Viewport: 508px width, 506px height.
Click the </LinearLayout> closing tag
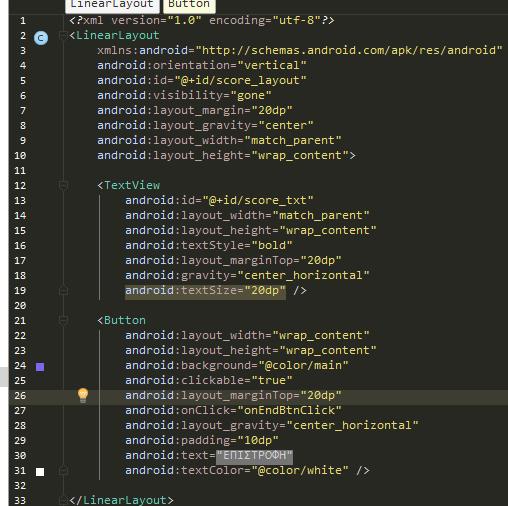click(x=121, y=500)
